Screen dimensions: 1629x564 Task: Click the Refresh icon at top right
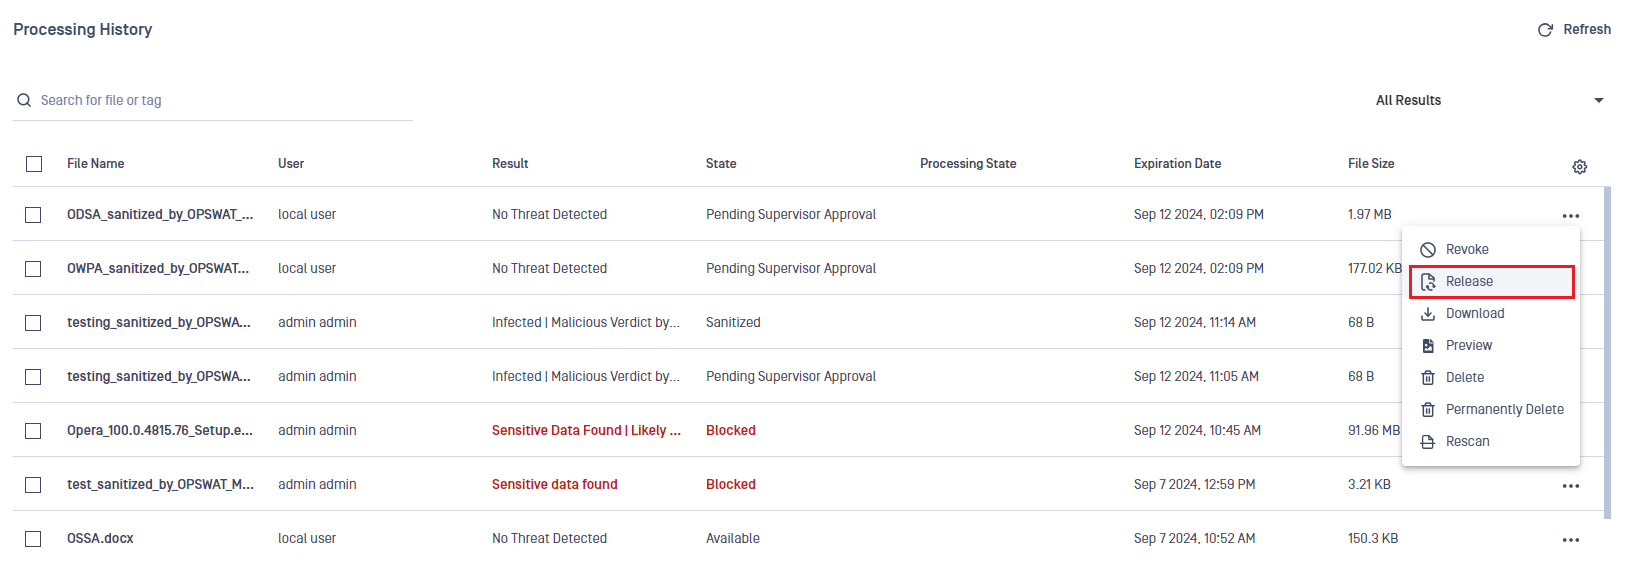1545,30
